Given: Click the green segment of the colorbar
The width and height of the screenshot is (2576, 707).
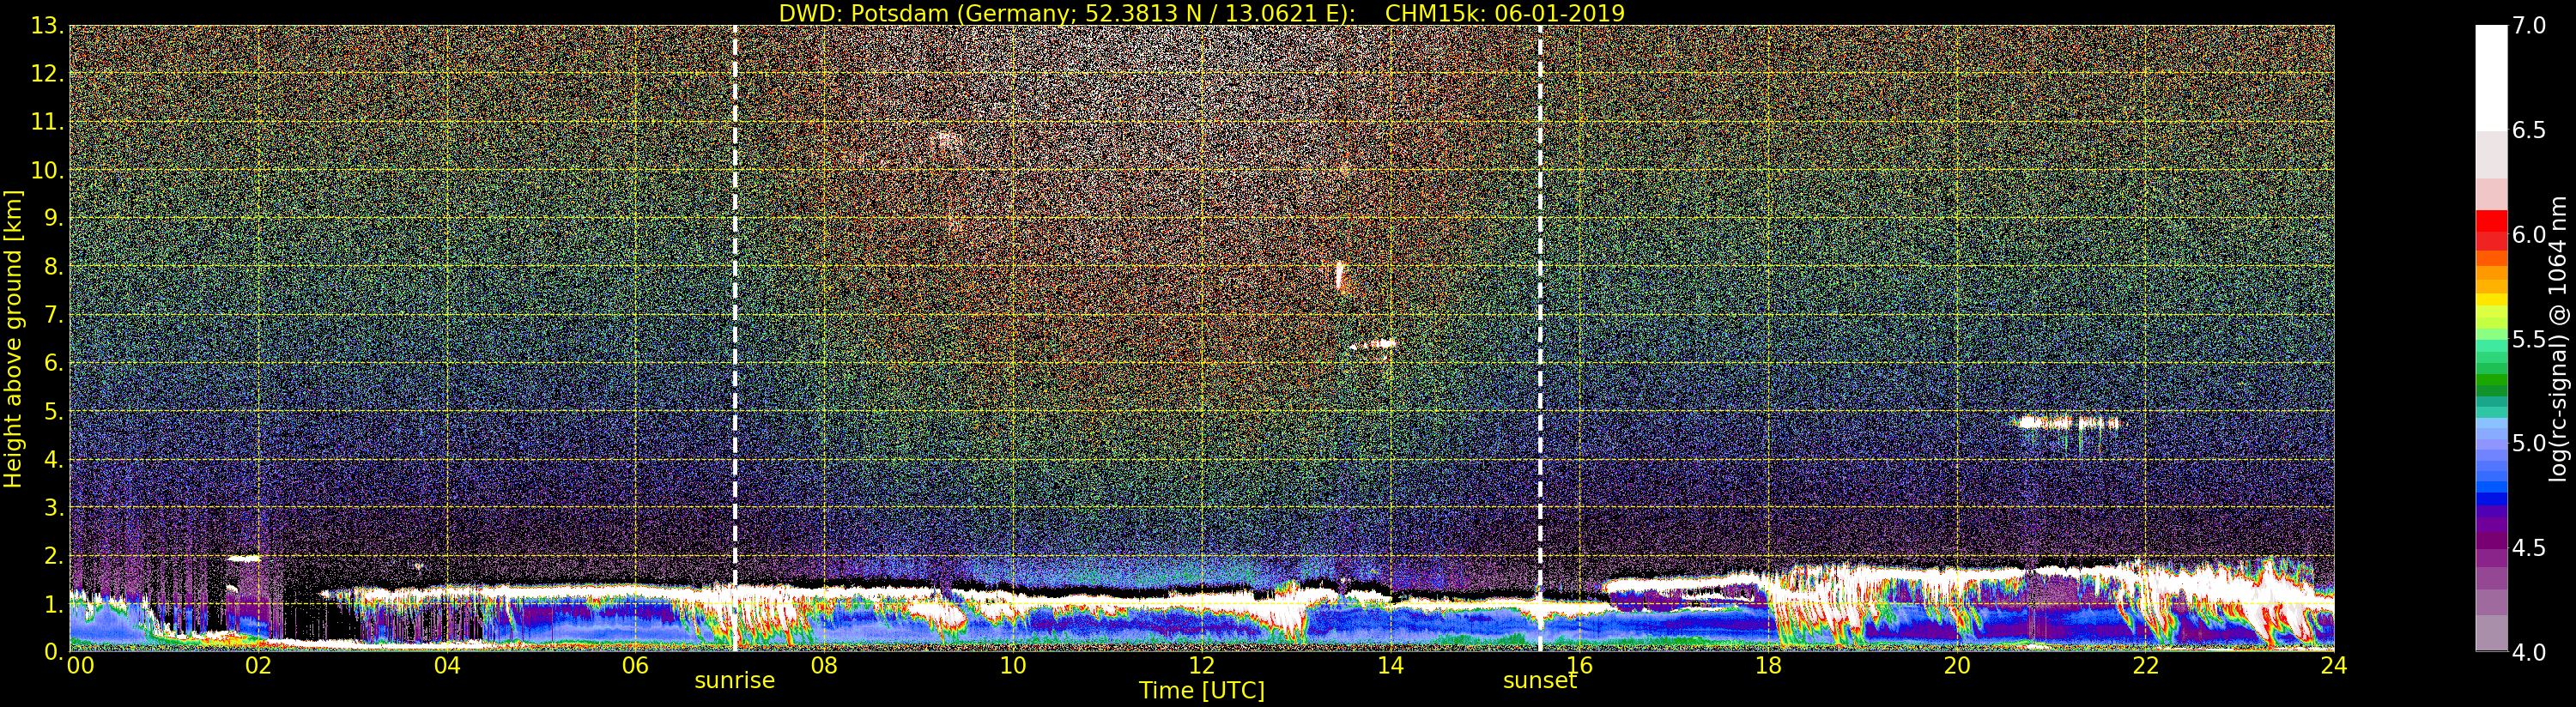Looking at the screenshot, I should click(2491, 380).
